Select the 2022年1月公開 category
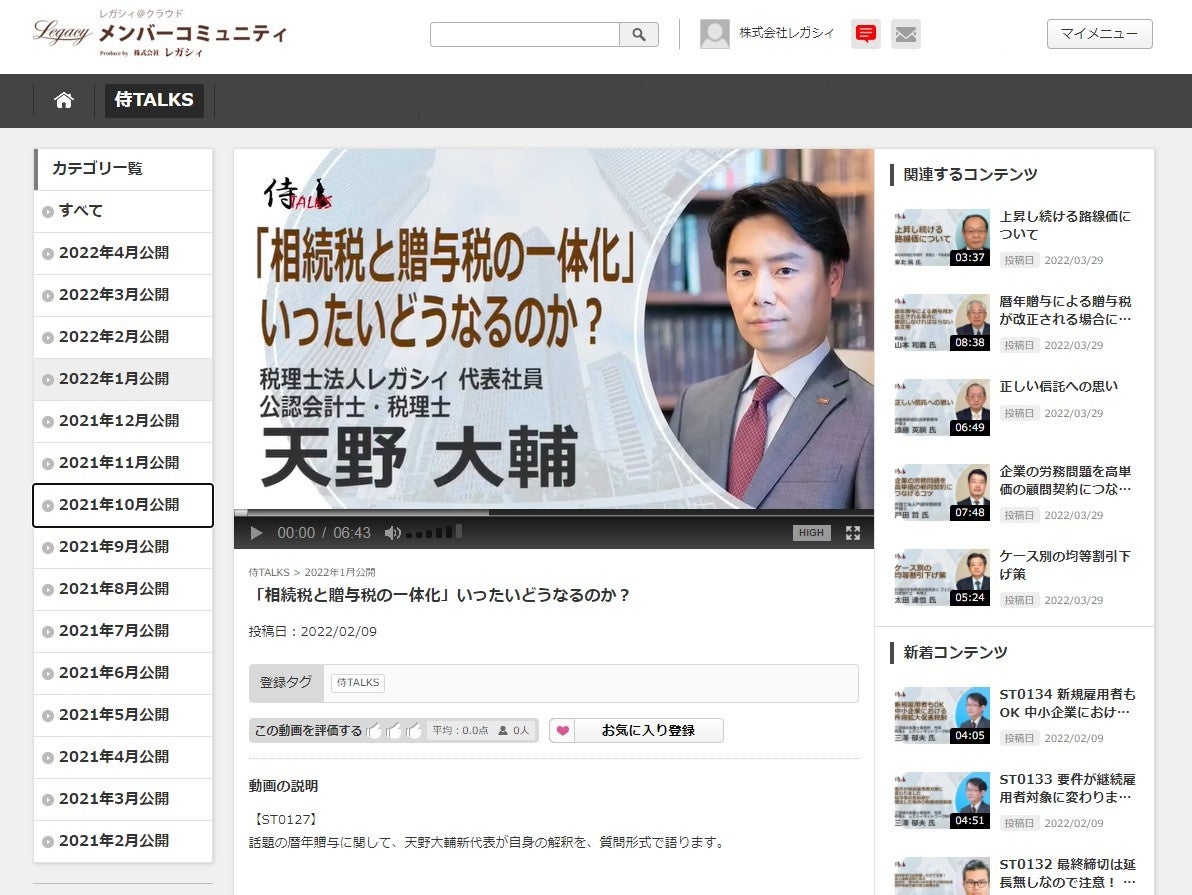Image resolution: width=1192 pixels, height=895 pixels. pyautogui.click(x=123, y=379)
